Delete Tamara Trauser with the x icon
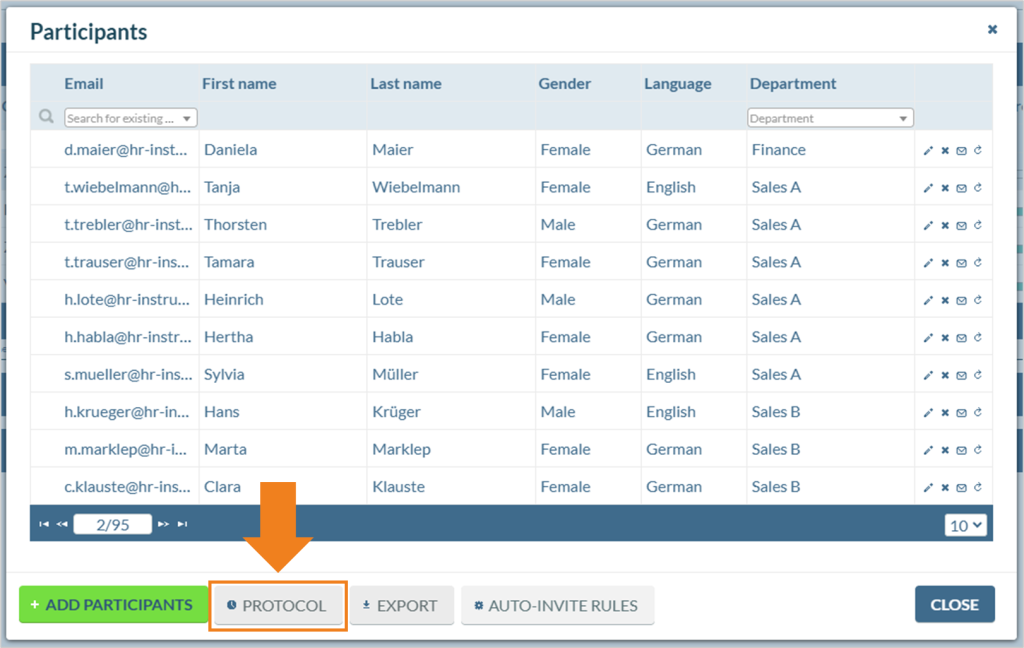 pyautogui.click(x=945, y=263)
